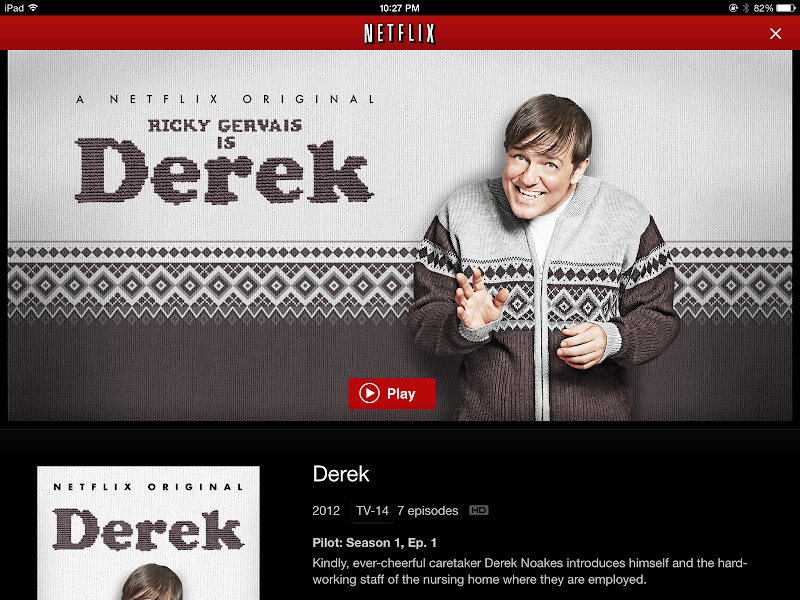Tap the rotation lock icon
This screenshot has height=600, width=800.
pos(733,8)
